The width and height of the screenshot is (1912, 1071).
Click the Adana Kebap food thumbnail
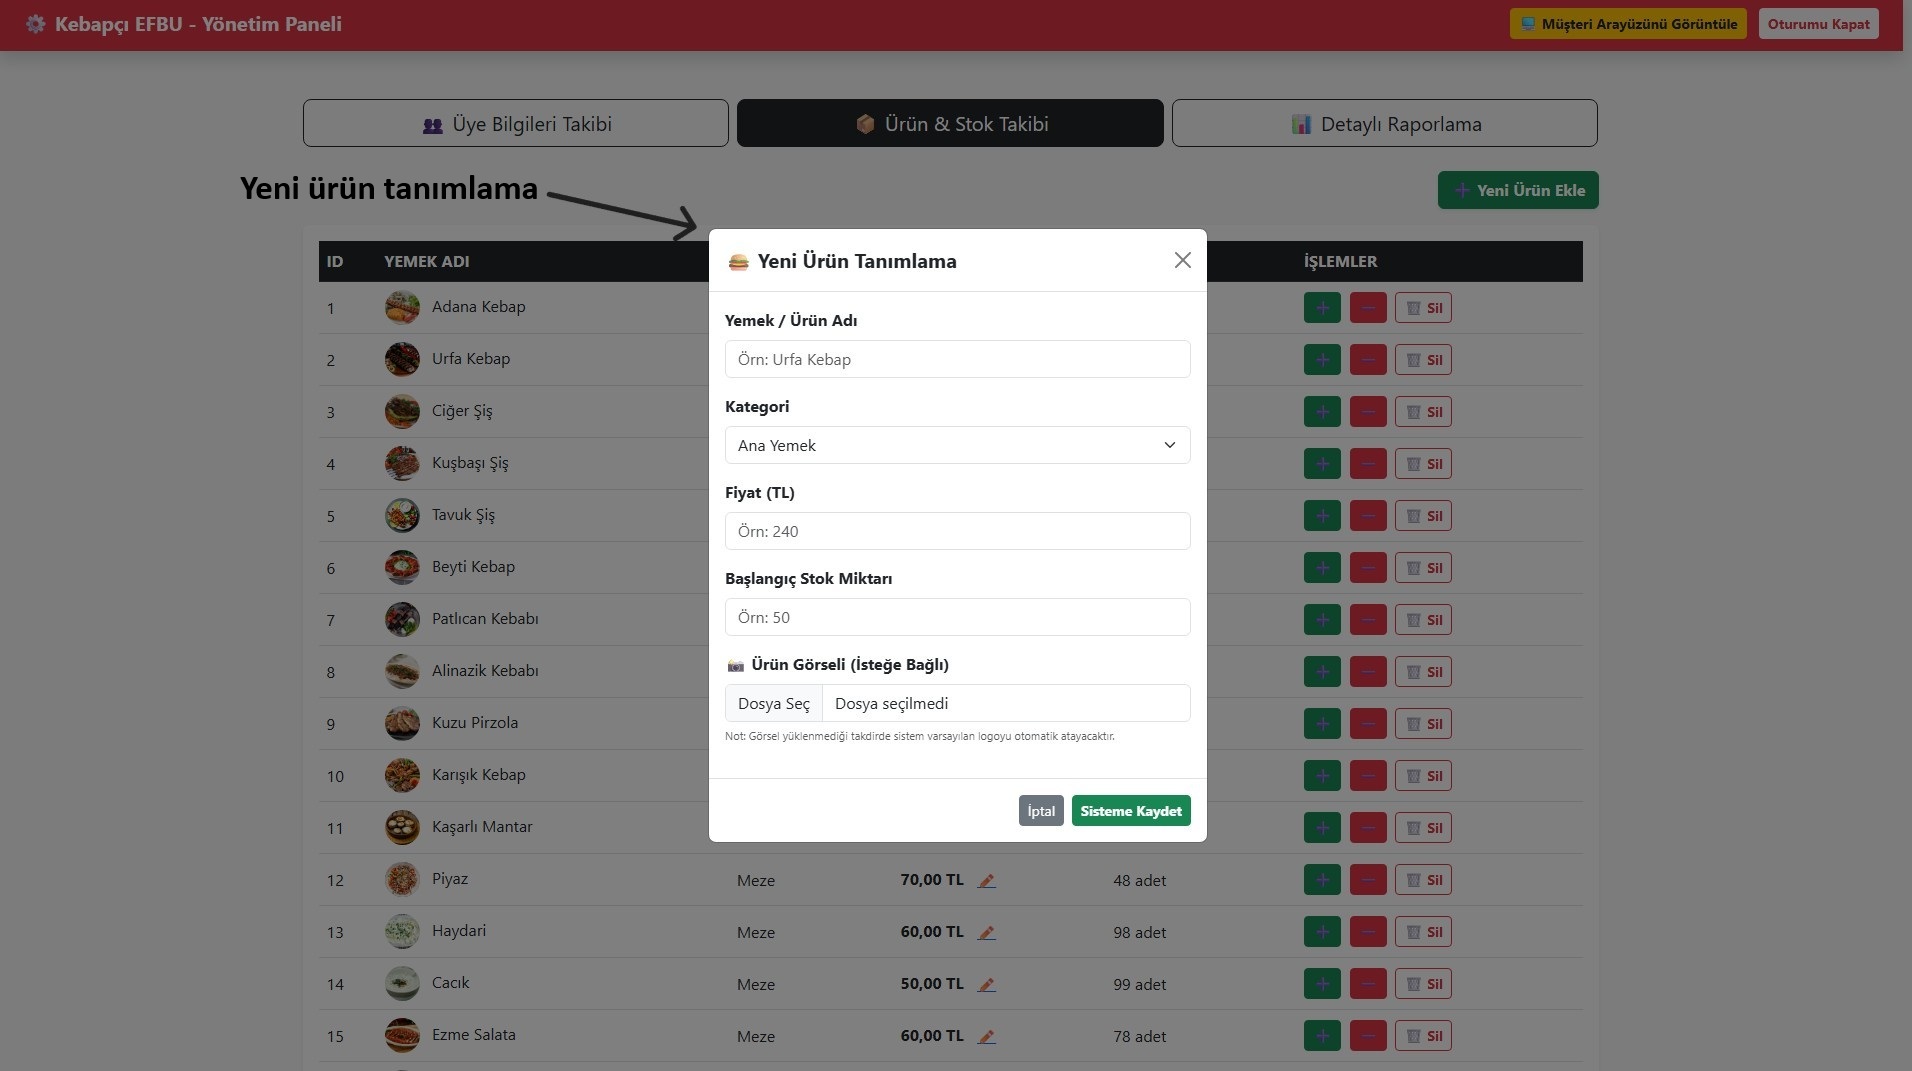(x=402, y=307)
